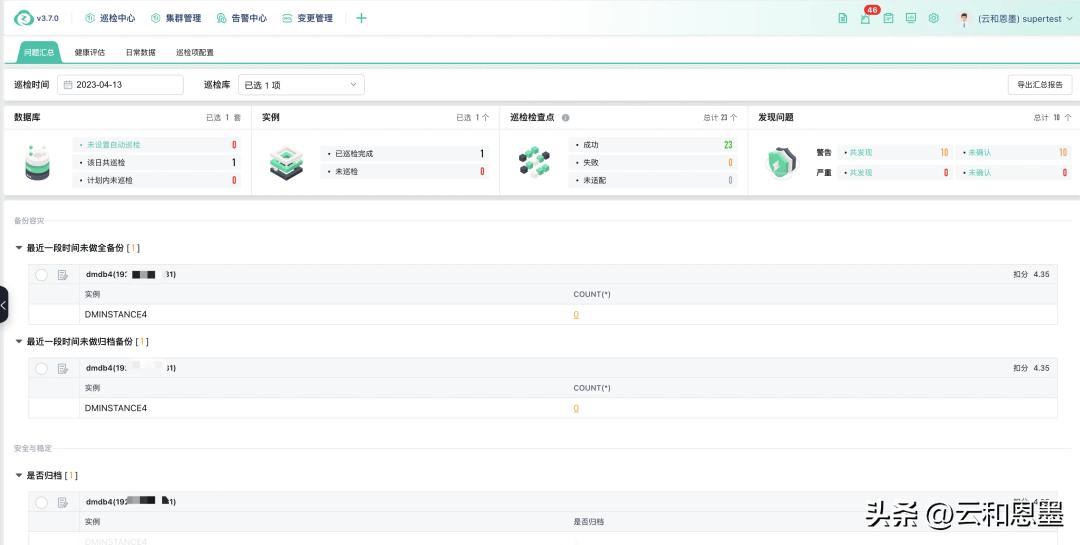The height and width of the screenshot is (545, 1080).
Task: Click the layered instance icon in 实例 card
Action: [286, 163]
